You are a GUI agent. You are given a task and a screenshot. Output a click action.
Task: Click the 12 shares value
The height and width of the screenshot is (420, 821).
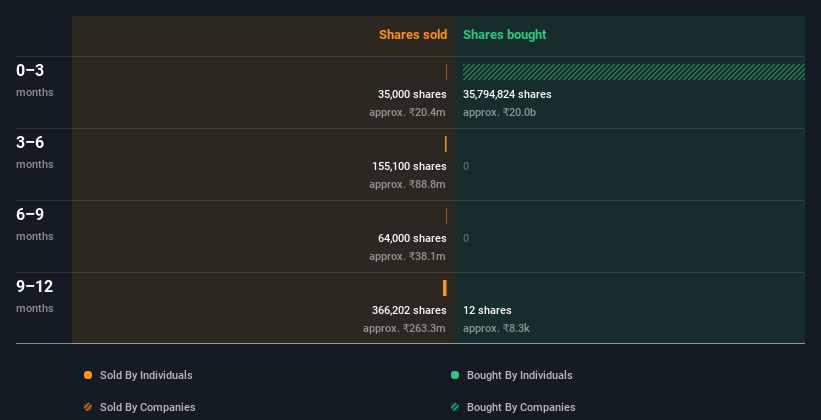tap(487, 310)
